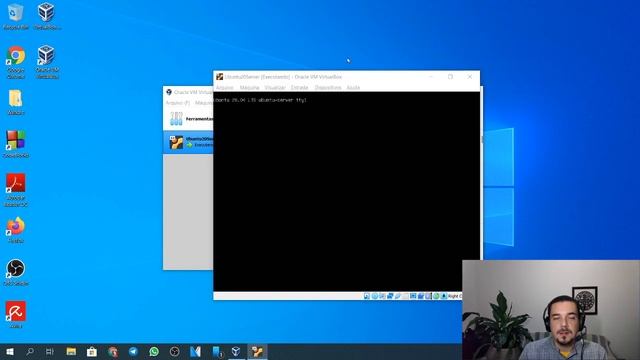The image size is (640, 360).
Task: Select the OBS Studio desktop shortcut
Action: [16, 272]
